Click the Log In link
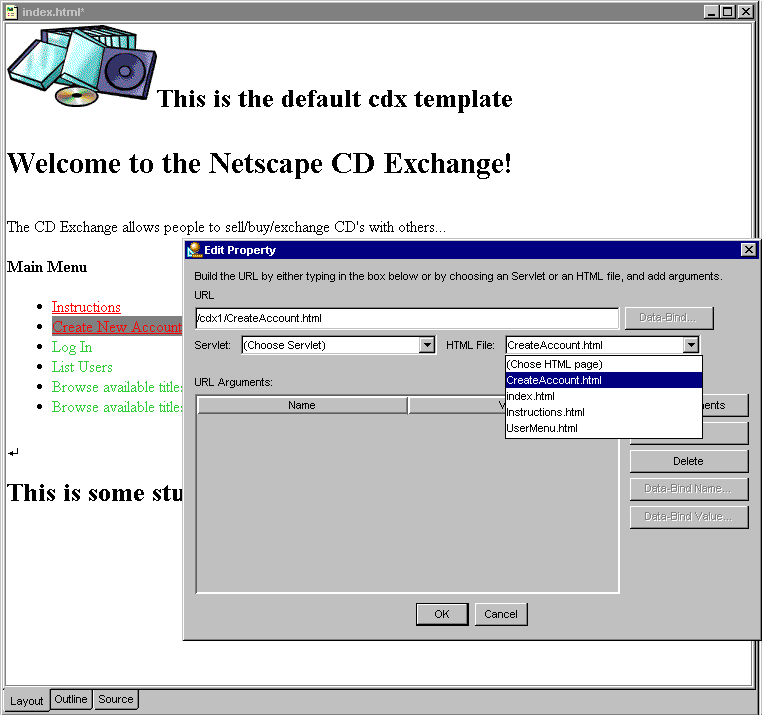 72,347
